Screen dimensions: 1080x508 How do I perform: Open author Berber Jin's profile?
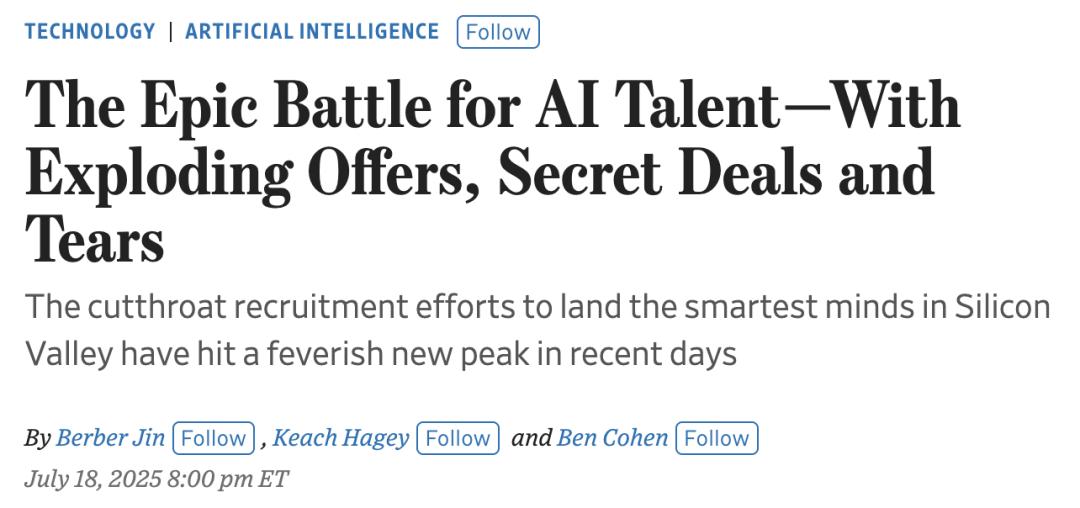[111, 438]
